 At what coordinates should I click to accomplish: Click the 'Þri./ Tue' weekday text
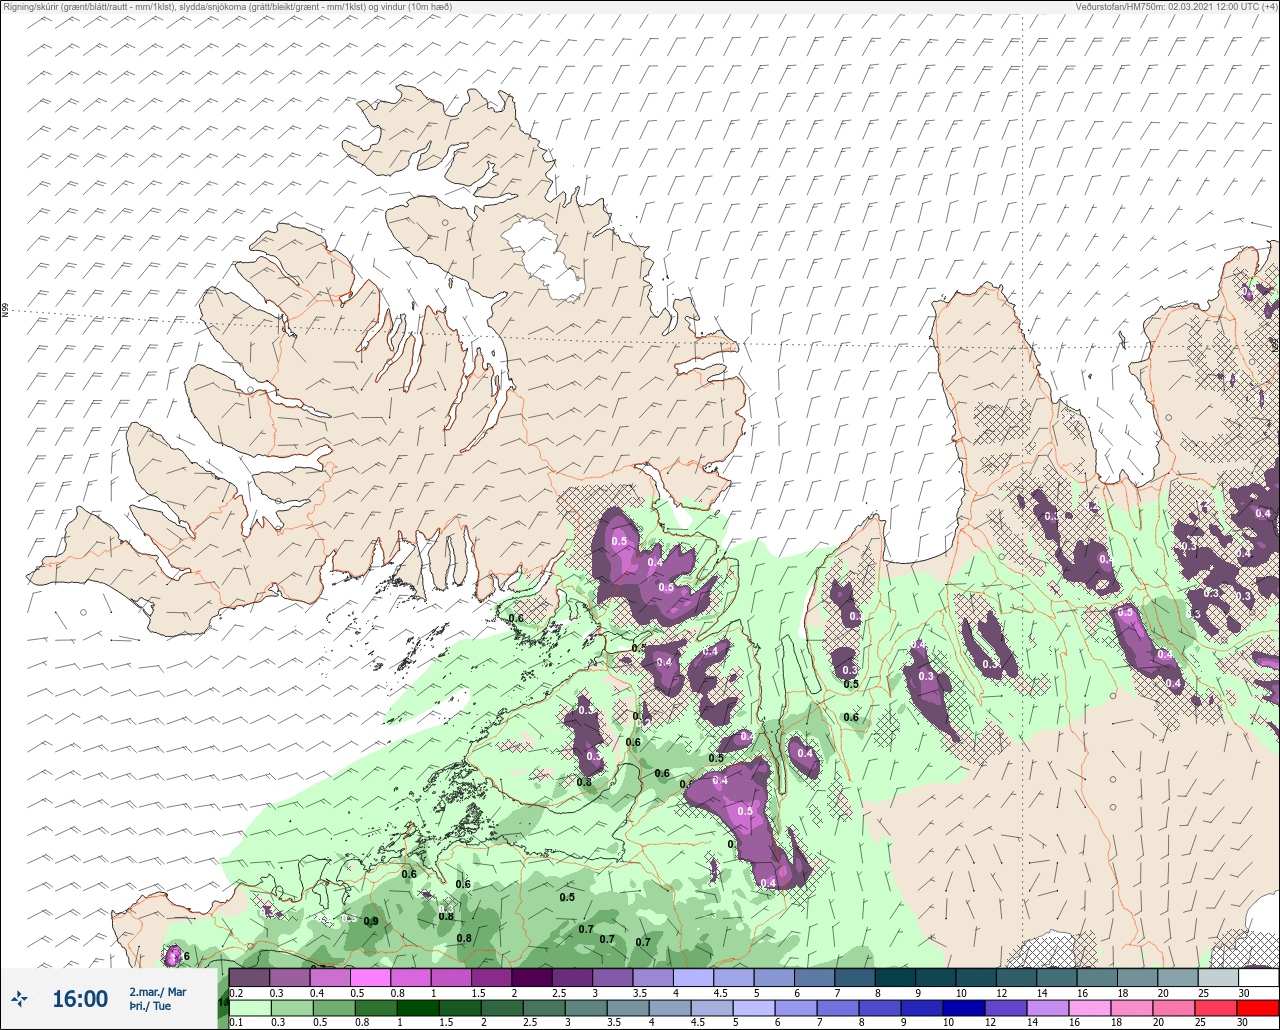tap(150, 1007)
